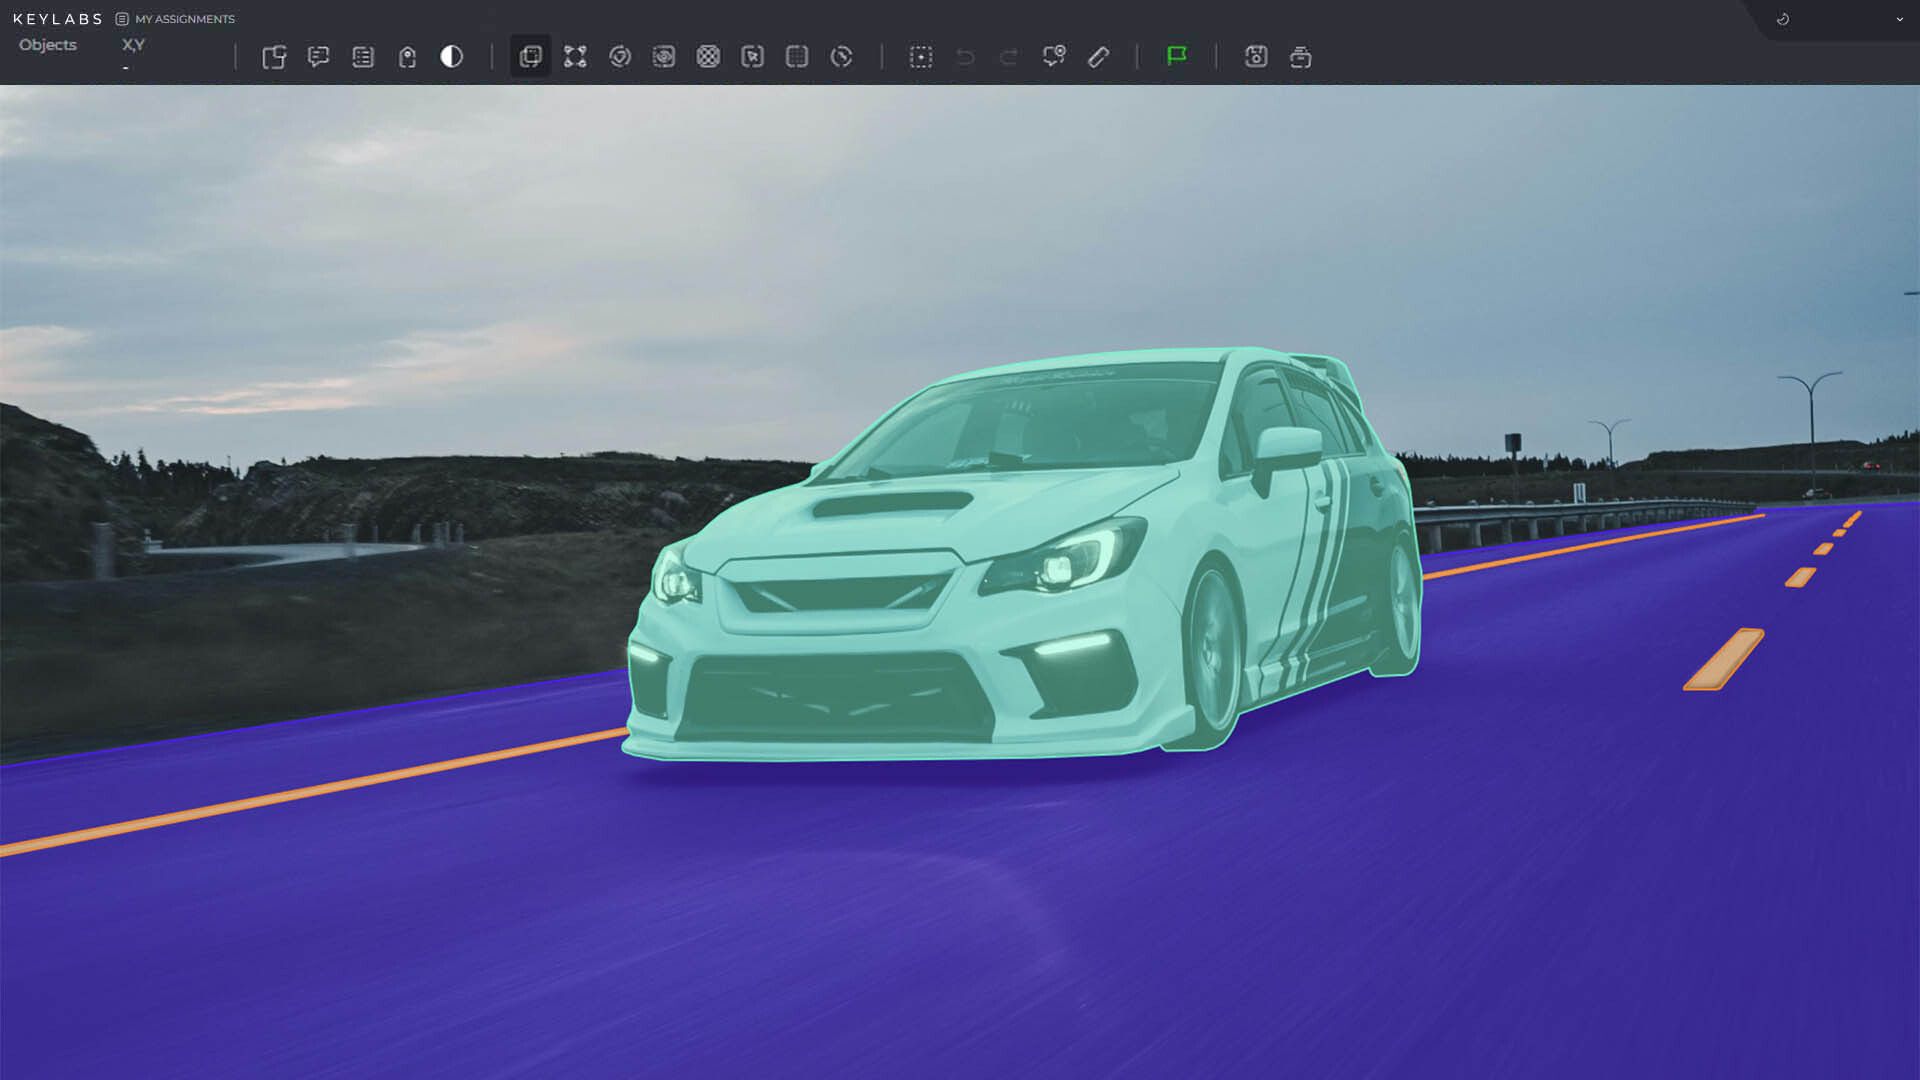Toggle the brightness/contrast half-circle icon
The image size is (1920, 1080).
452,57
